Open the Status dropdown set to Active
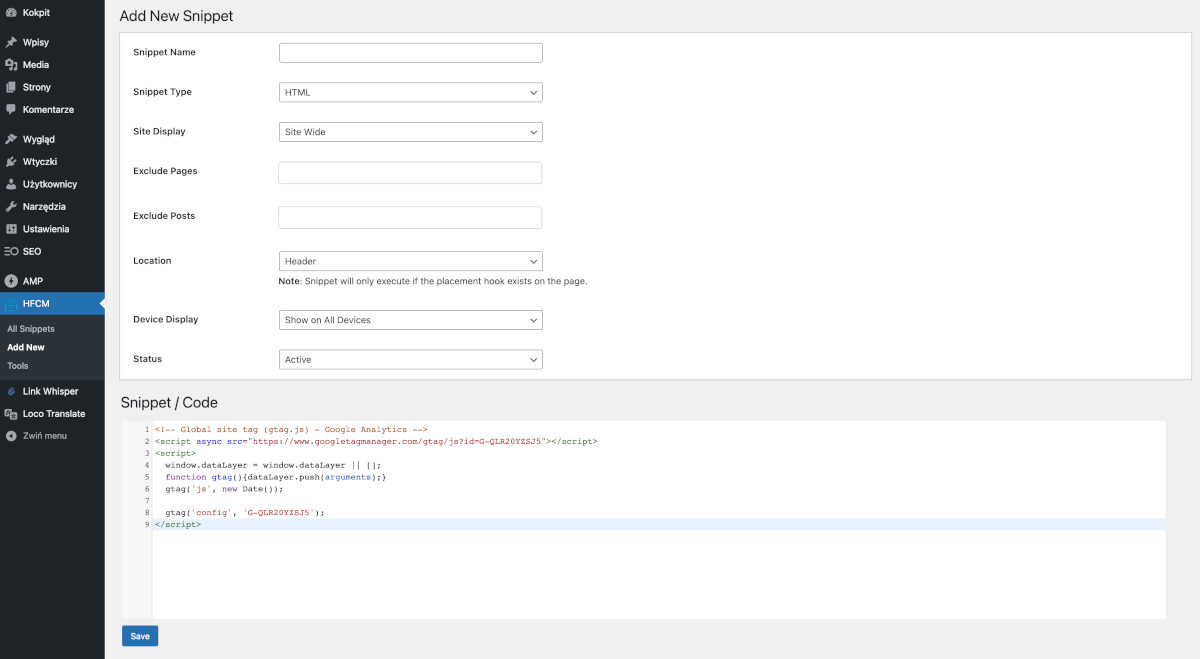This screenshot has width=1200, height=659. point(410,359)
